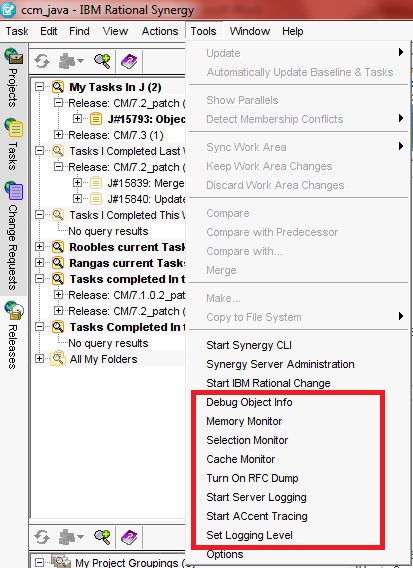
Task: Choose Turn On RFC Dump entry
Action: click(x=252, y=478)
